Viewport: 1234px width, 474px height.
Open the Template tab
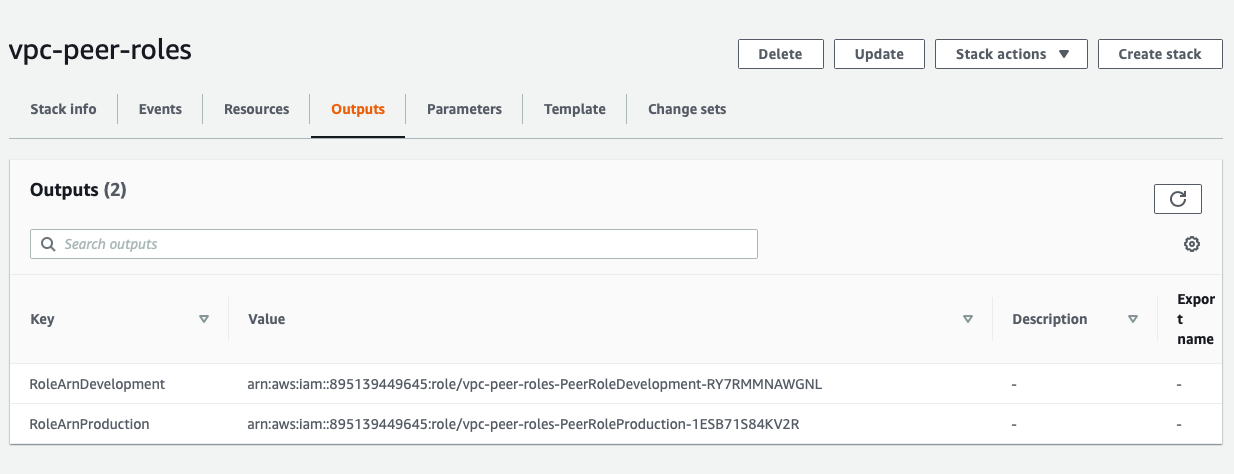point(574,109)
